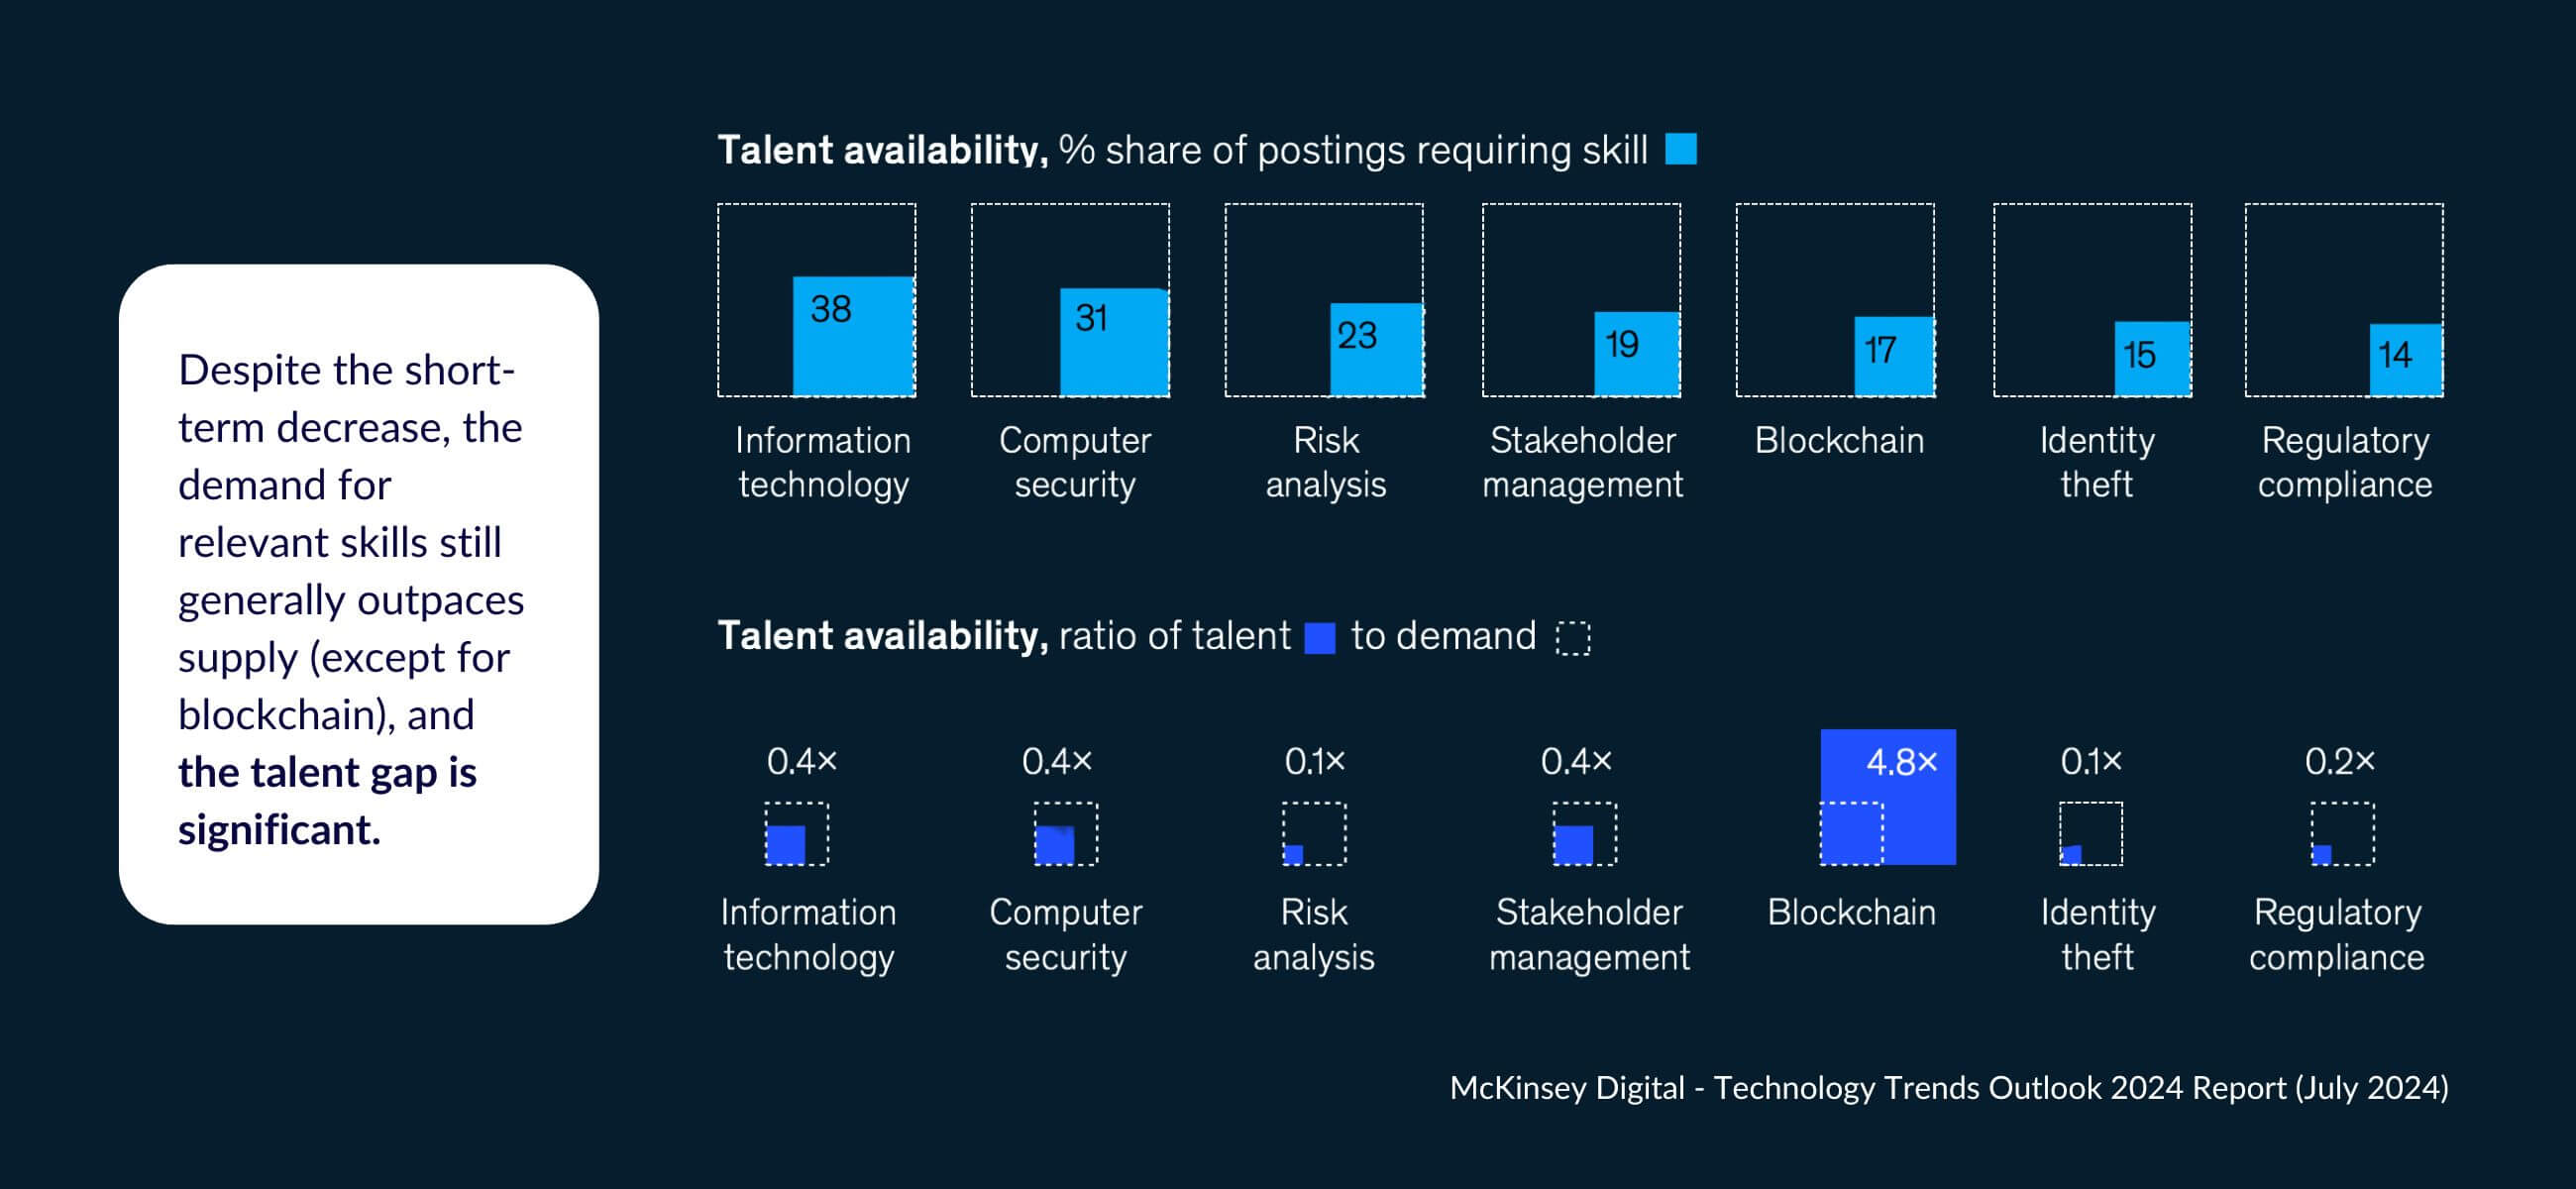Select the Computer security 0.4× ratio square
The height and width of the screenshot is (1189, 2576).
point(1055,844)
